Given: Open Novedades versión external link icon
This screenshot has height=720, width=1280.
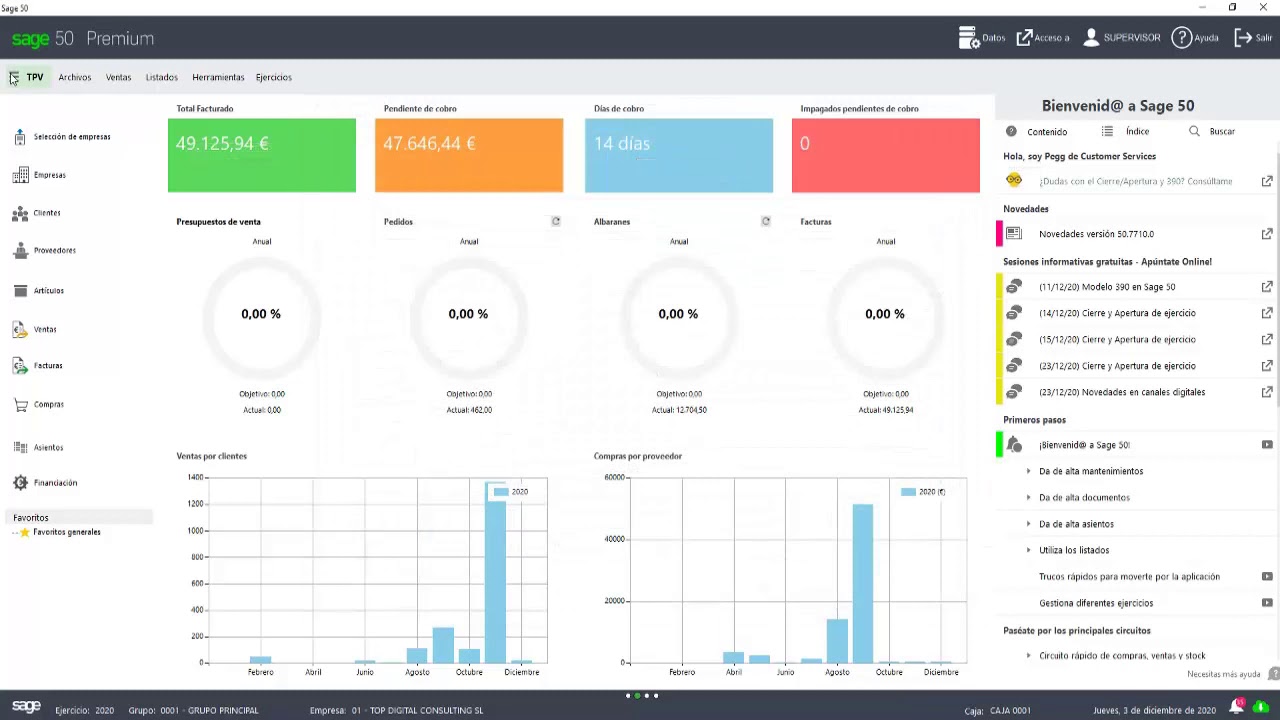Looking at the screenshot, I should pos(1267,234).
